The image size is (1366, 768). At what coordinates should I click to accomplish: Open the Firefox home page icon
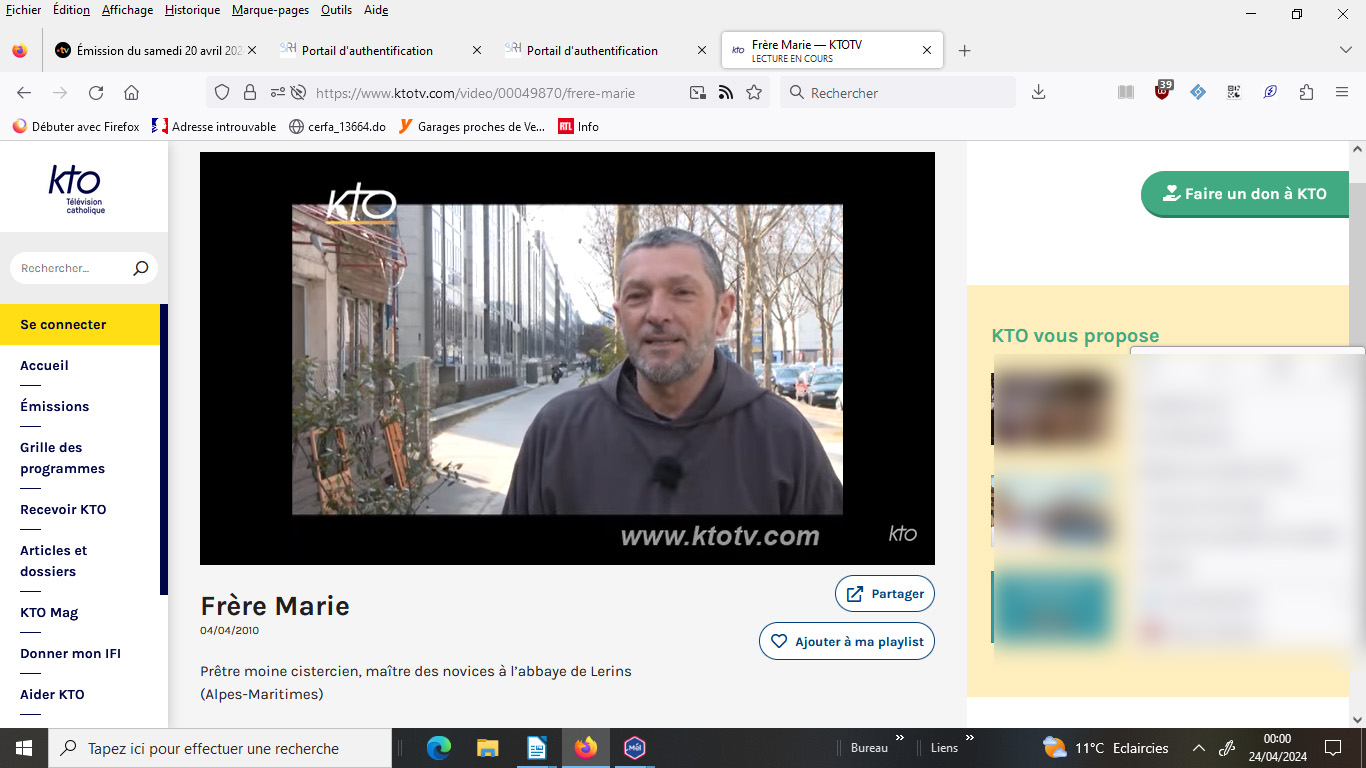click(x=131, y=92)
